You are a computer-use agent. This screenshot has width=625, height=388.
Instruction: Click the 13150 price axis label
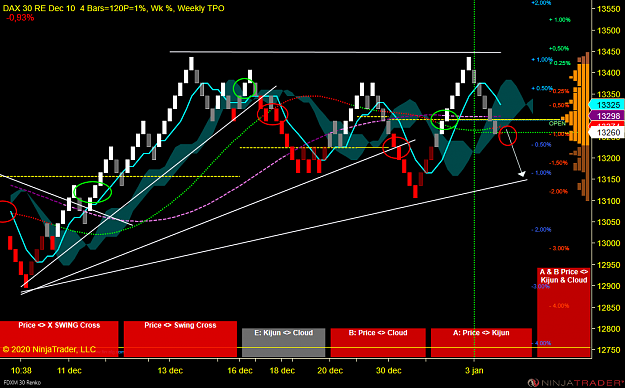click(608, 179)
